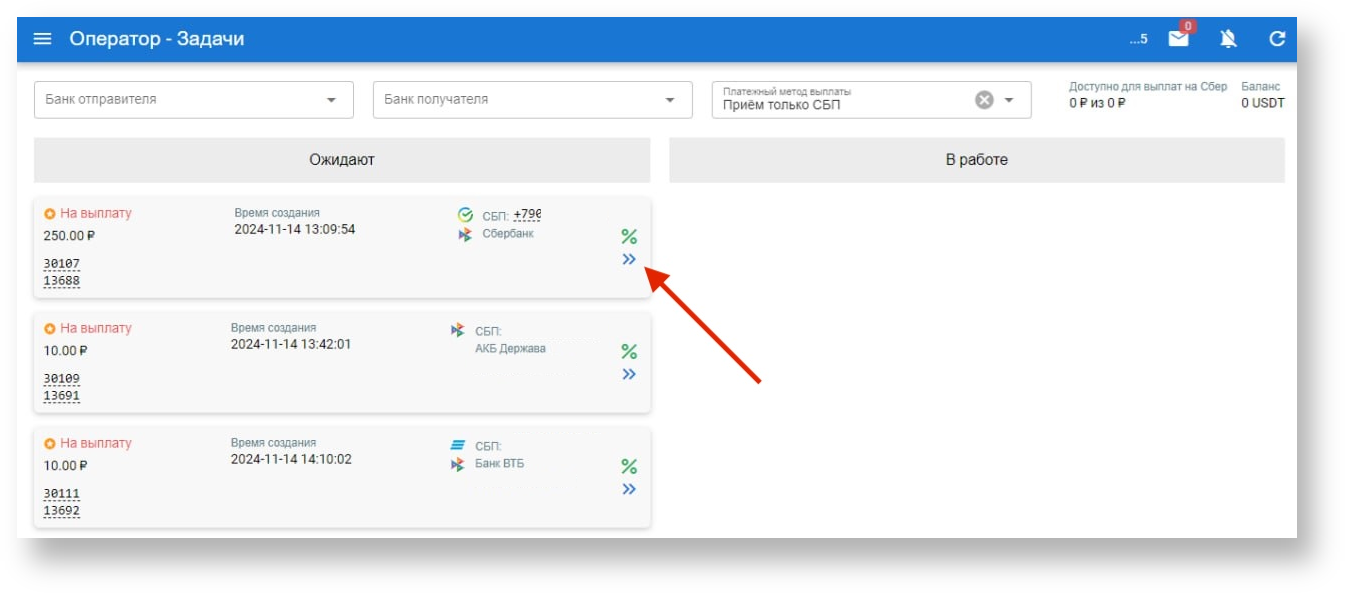Take the АКБ Держава task with the double-arrow
The image size is (1346, 594).
[629, 374]
